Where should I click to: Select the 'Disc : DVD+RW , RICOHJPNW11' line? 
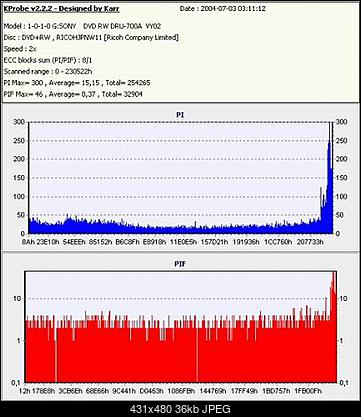click(91, 37)
